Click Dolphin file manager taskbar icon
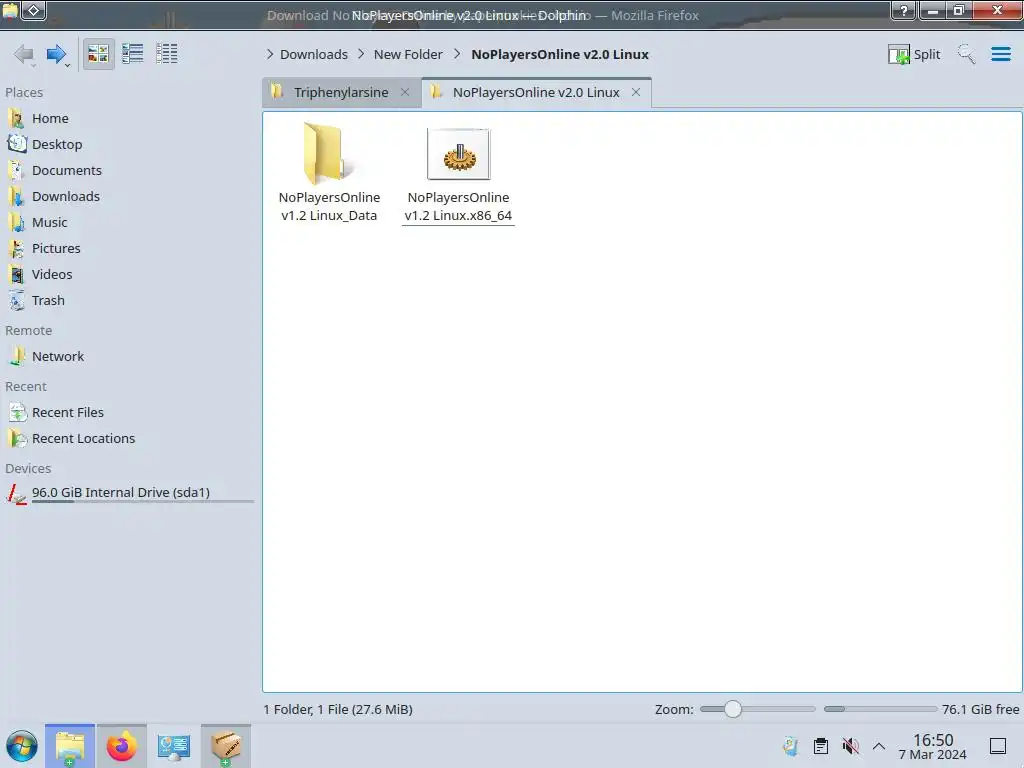The height and width of the screenshot is (768, 1024). point(70,746)
